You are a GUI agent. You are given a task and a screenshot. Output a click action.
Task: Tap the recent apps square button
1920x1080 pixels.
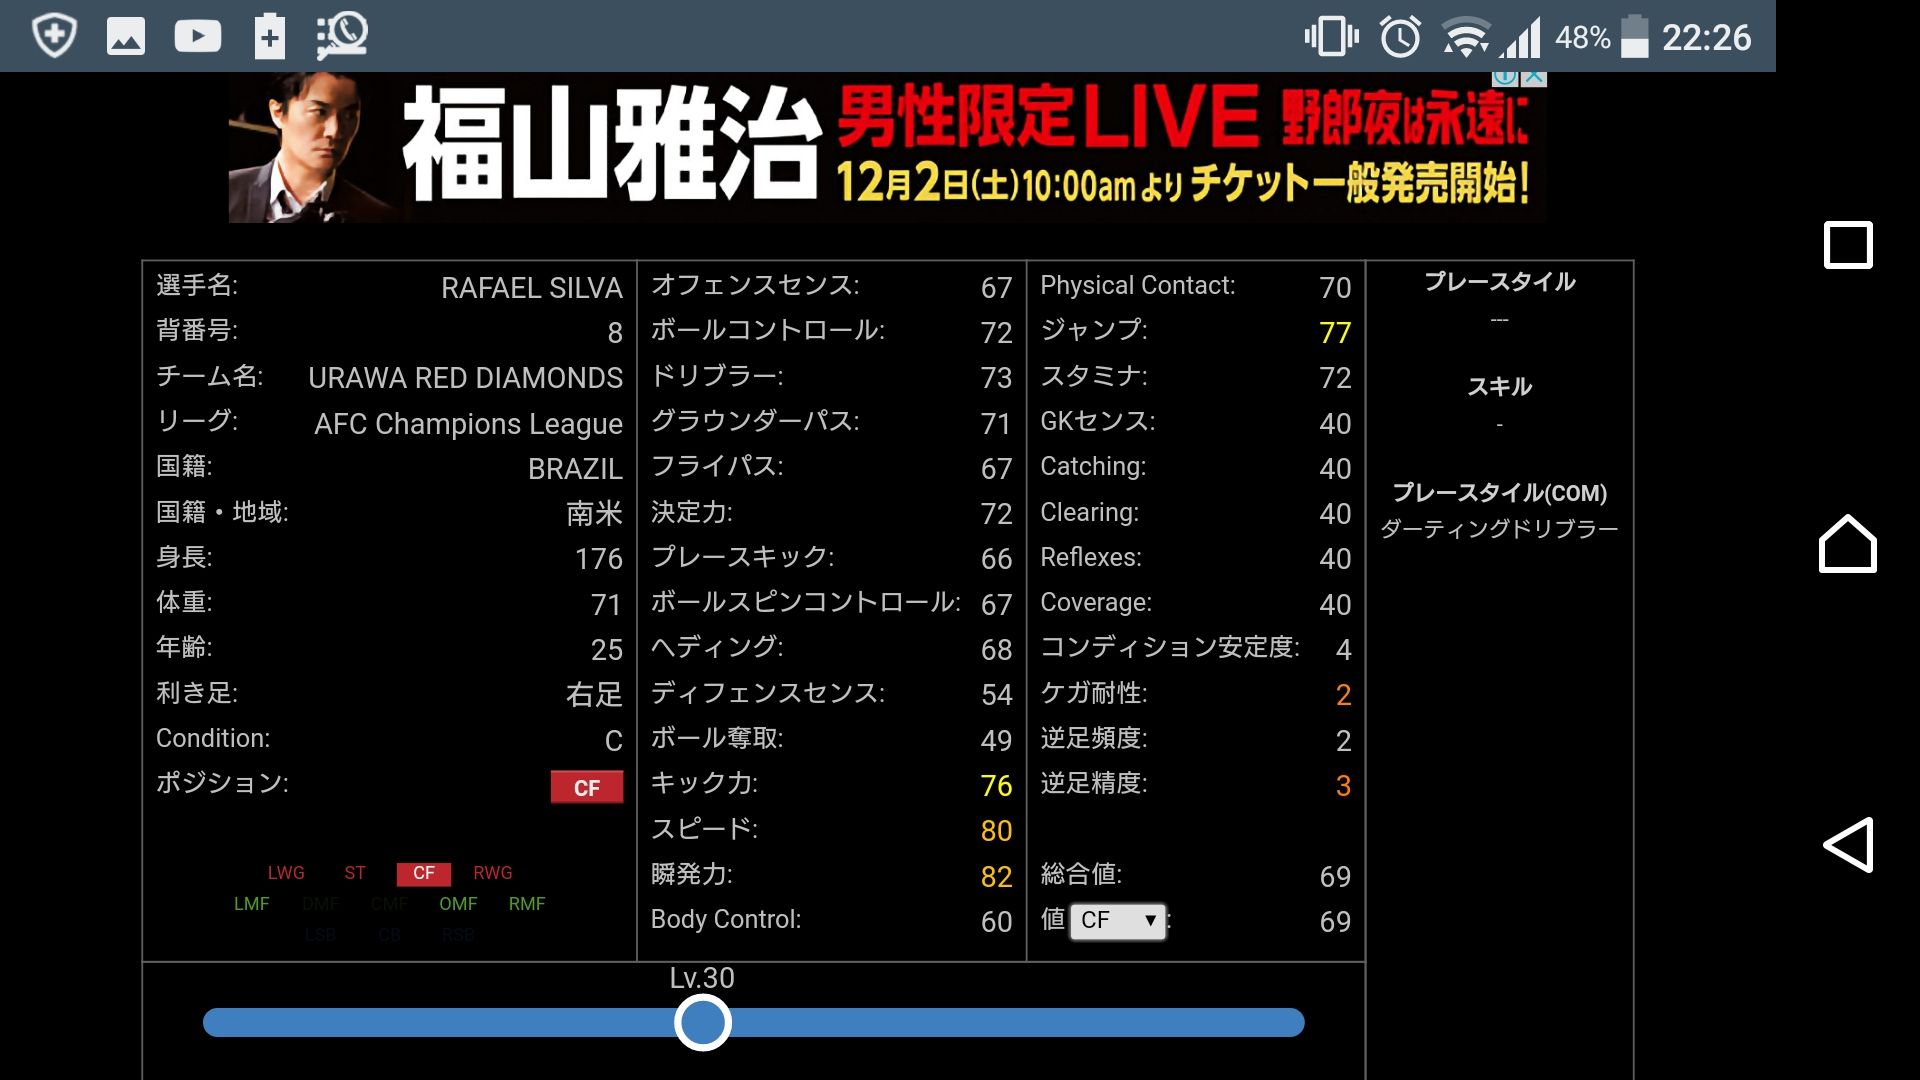click(x=1848, y=245)
